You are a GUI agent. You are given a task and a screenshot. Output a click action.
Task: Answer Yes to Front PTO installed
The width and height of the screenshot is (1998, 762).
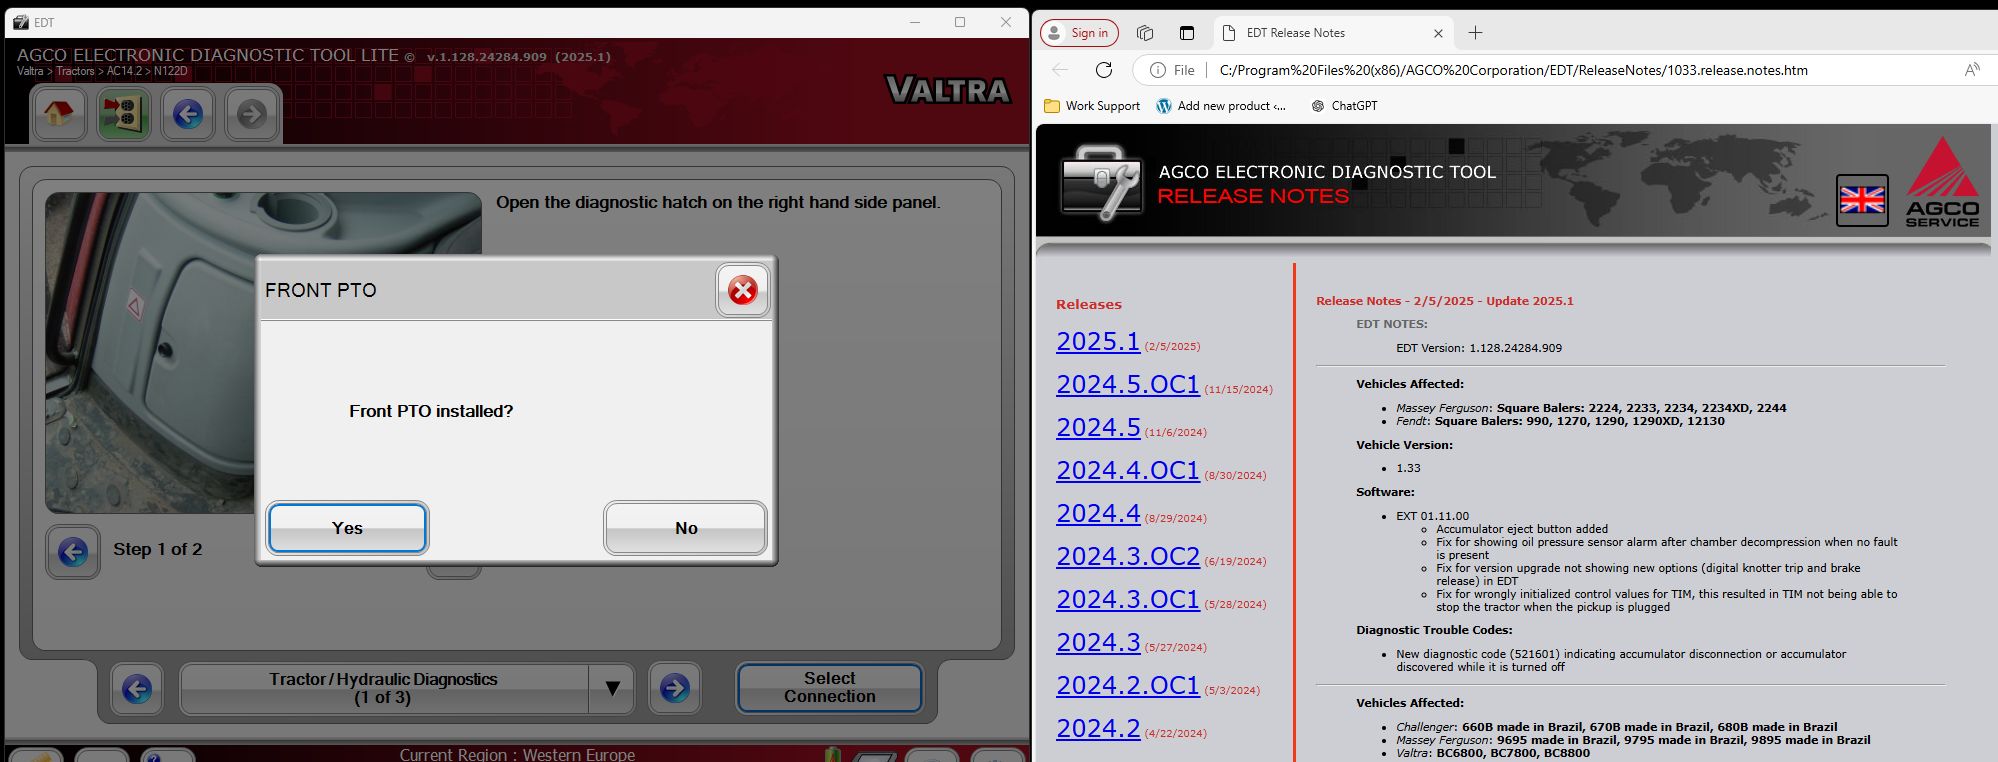(x=347, y=528)
